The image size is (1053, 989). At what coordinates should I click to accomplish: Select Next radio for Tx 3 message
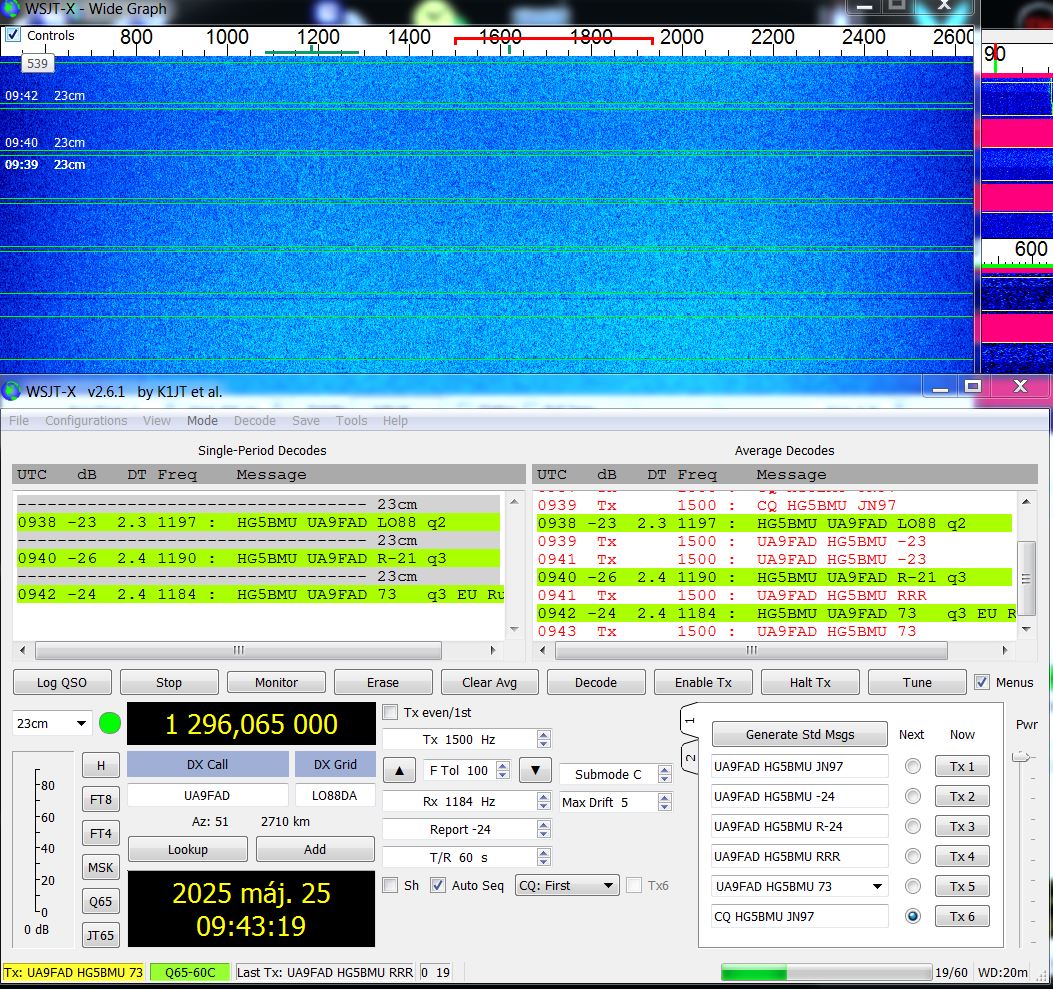tap(913, 826)
